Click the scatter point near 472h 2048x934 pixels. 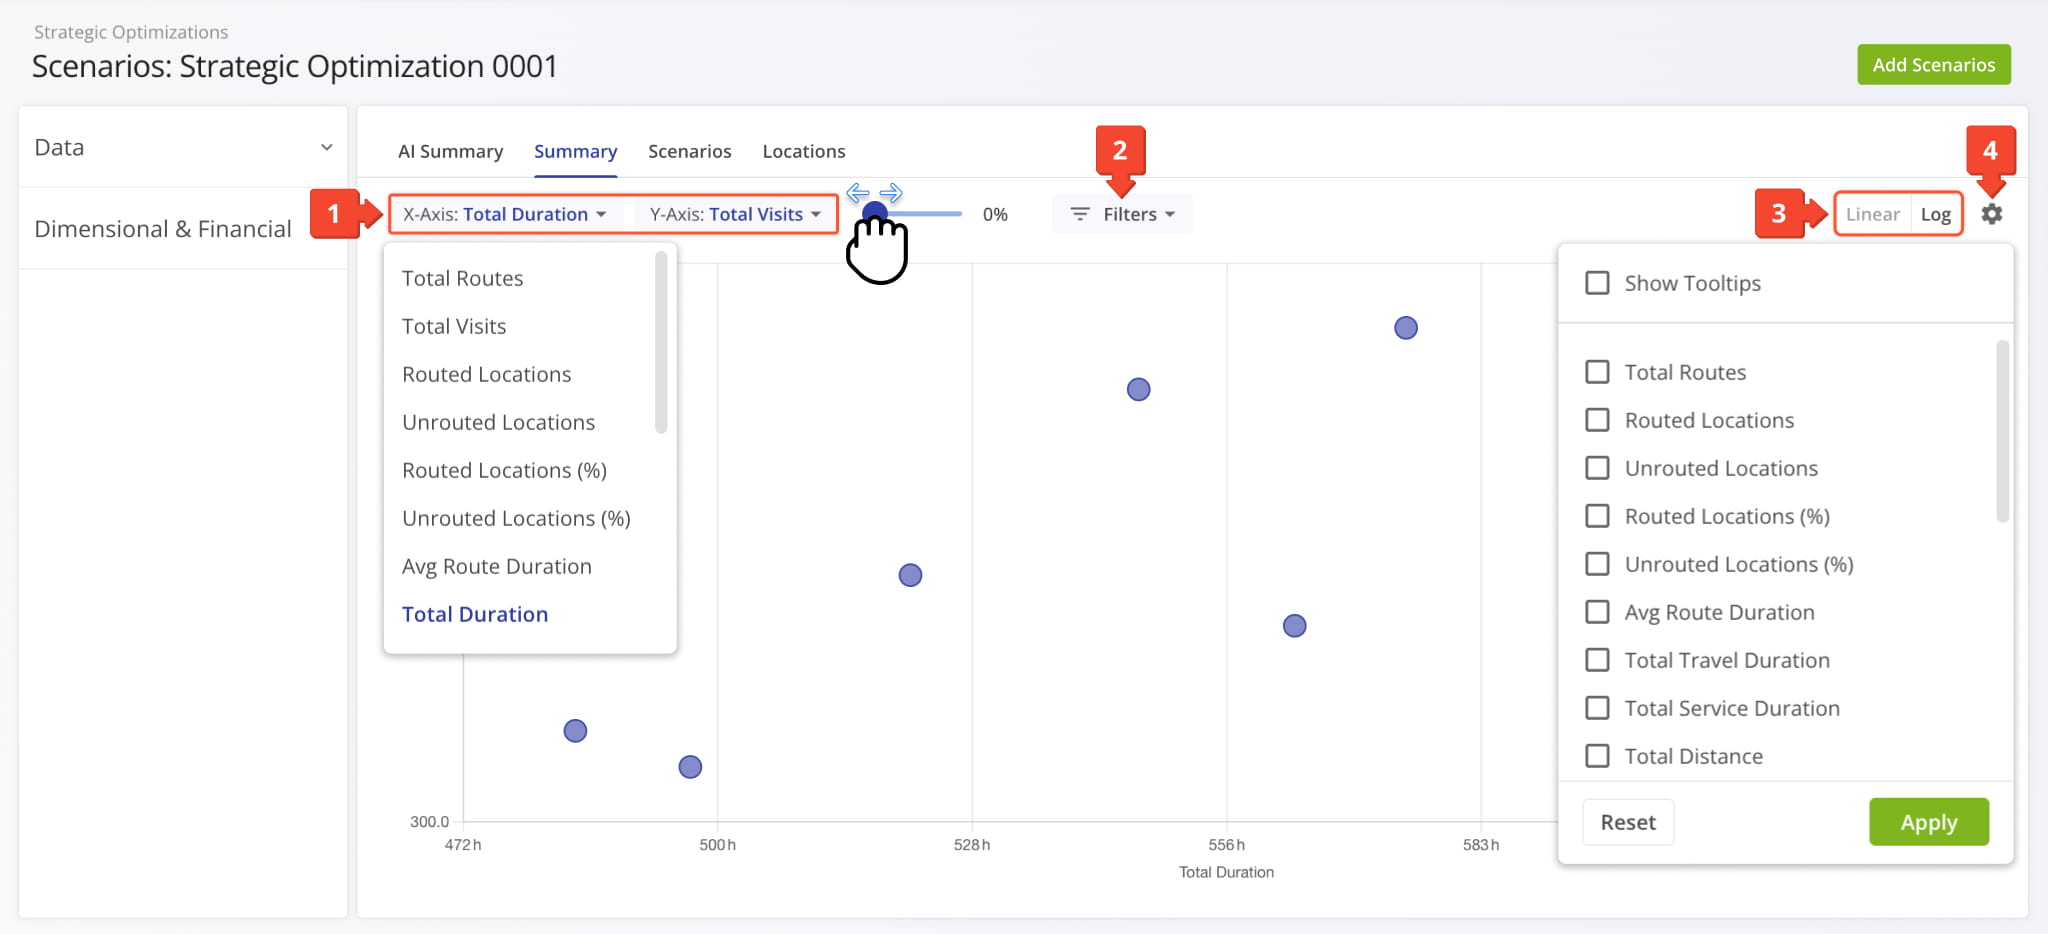575,731
